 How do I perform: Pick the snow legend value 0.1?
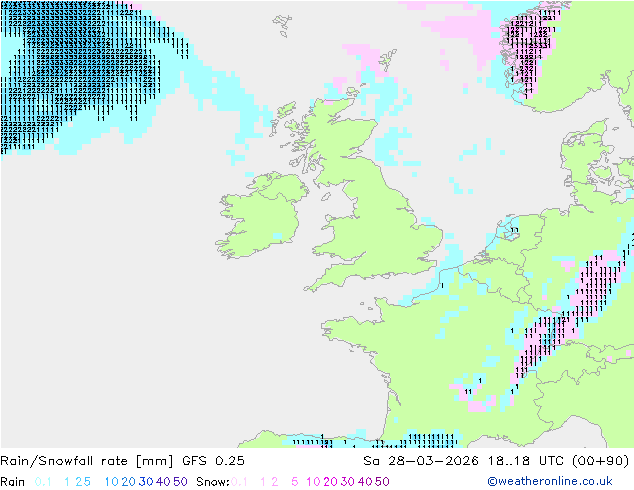pos(239,482)
